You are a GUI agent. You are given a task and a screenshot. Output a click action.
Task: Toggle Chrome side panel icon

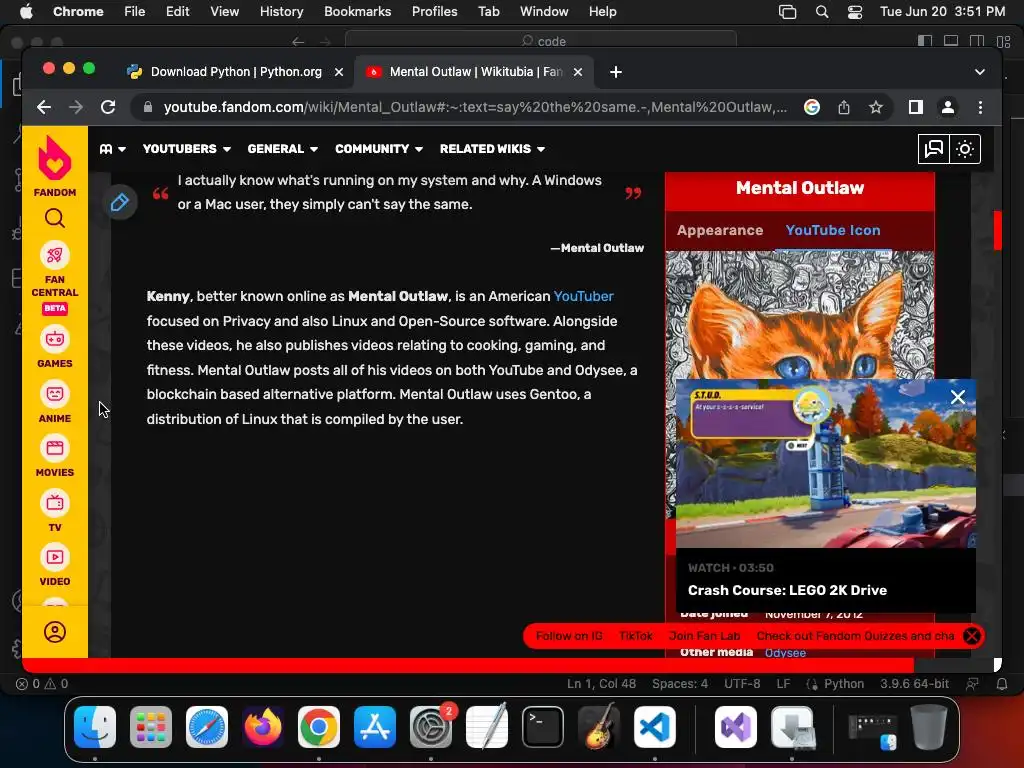pos(916,107)
